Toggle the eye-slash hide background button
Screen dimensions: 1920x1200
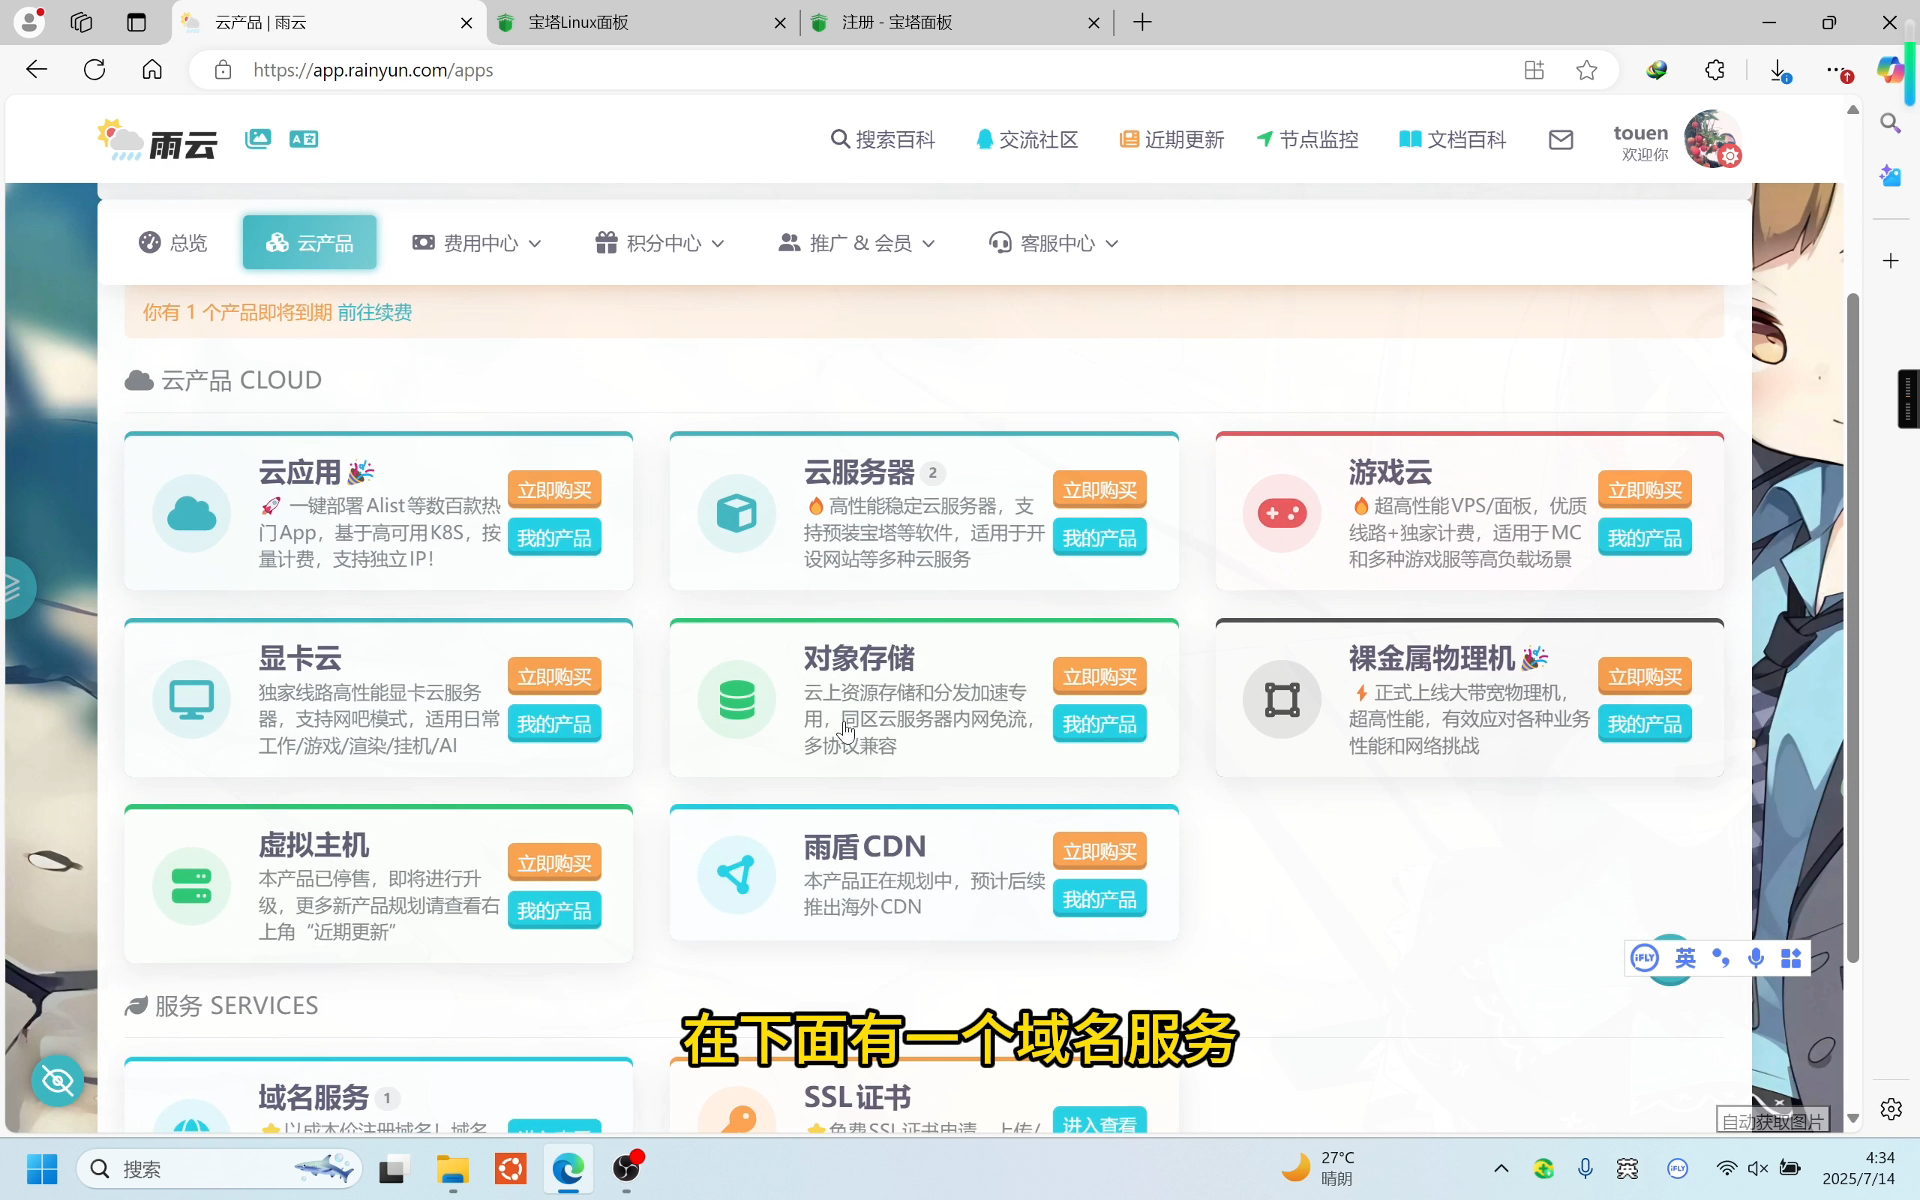pyautogui.click(x=58, y=1081)
